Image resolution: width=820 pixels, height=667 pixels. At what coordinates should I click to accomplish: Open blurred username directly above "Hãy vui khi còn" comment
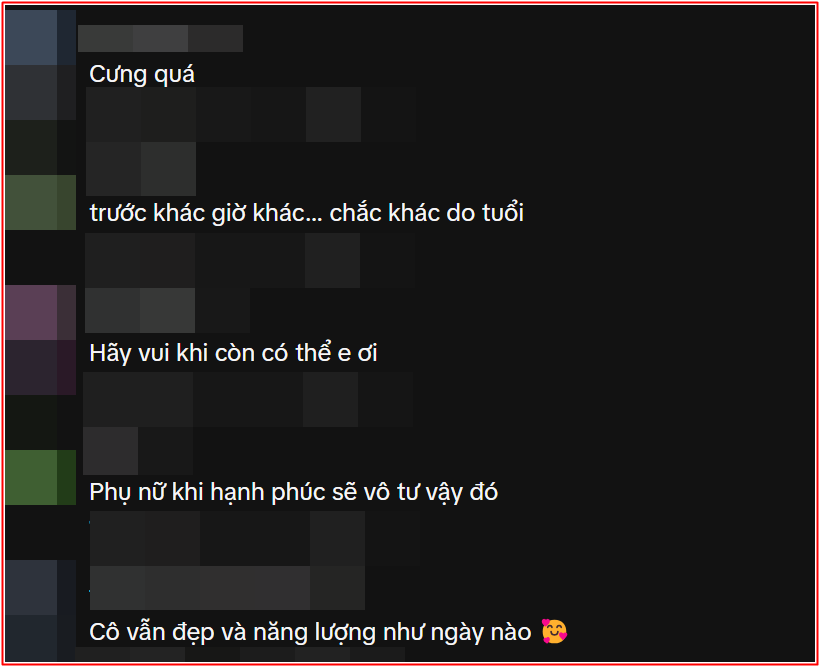coord(167,310)
